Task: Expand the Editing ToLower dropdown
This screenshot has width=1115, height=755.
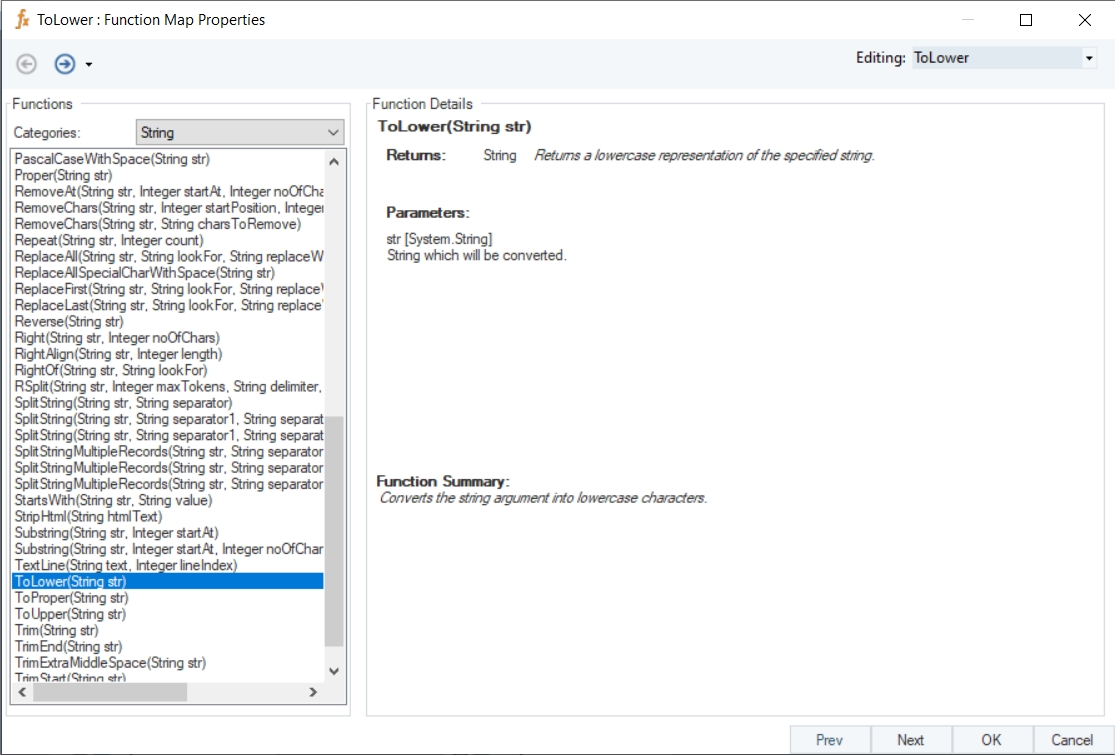Action: pyautogui.click(x=1089, y=59)
